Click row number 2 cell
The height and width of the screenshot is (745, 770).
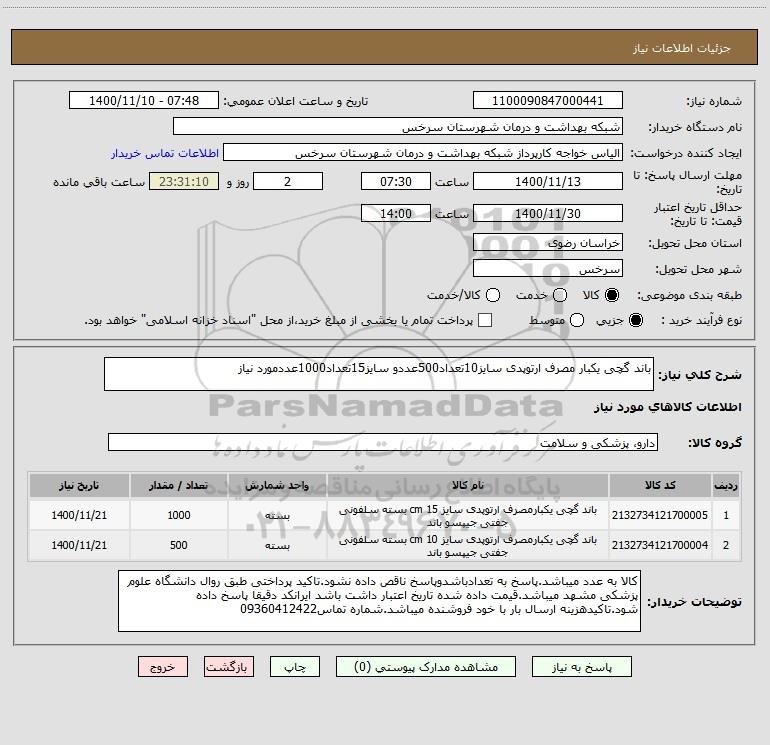pyautogui.click(x=726, y=546)
